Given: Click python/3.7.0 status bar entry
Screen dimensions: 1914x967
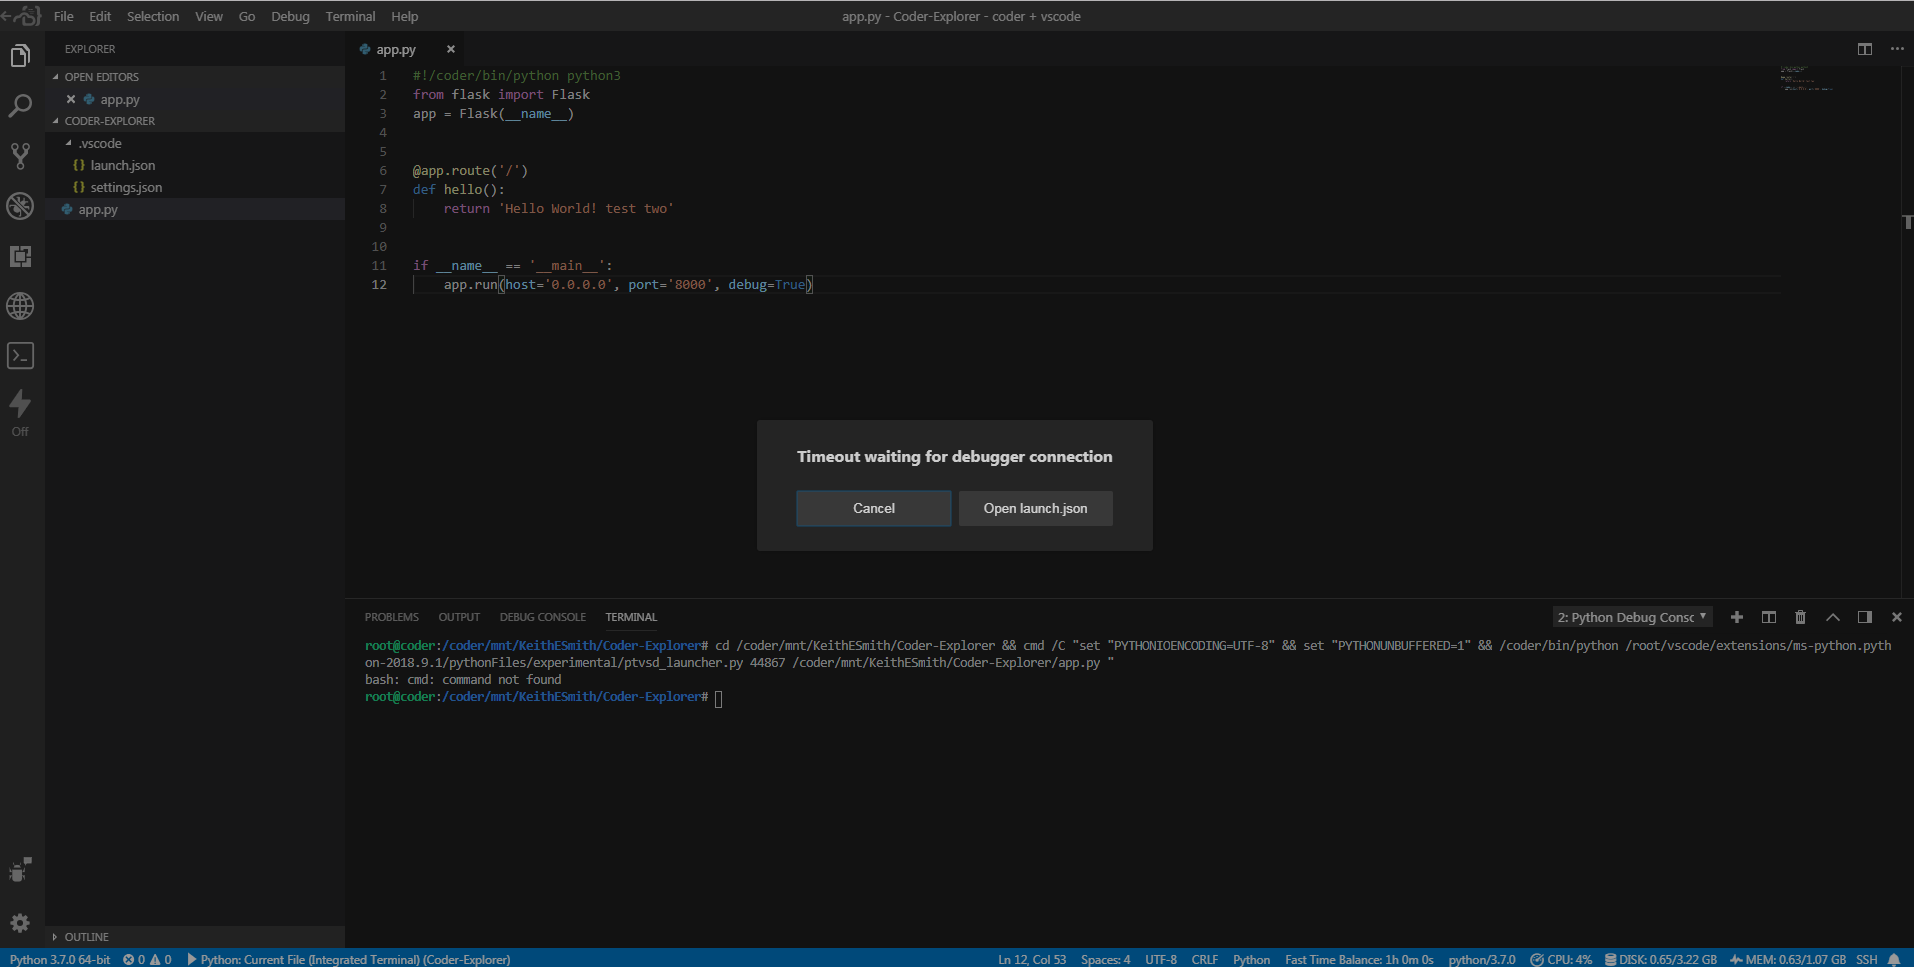Looking at the screenshot, I should [x=1482, y=959].
